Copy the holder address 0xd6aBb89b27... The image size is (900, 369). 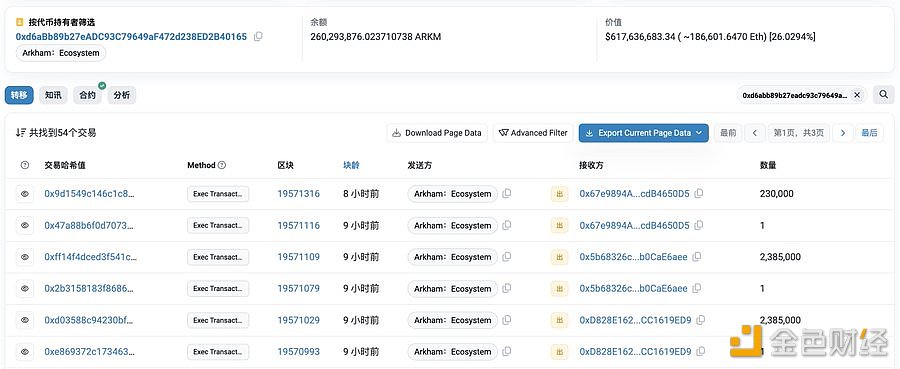click(x=258, y=37)
